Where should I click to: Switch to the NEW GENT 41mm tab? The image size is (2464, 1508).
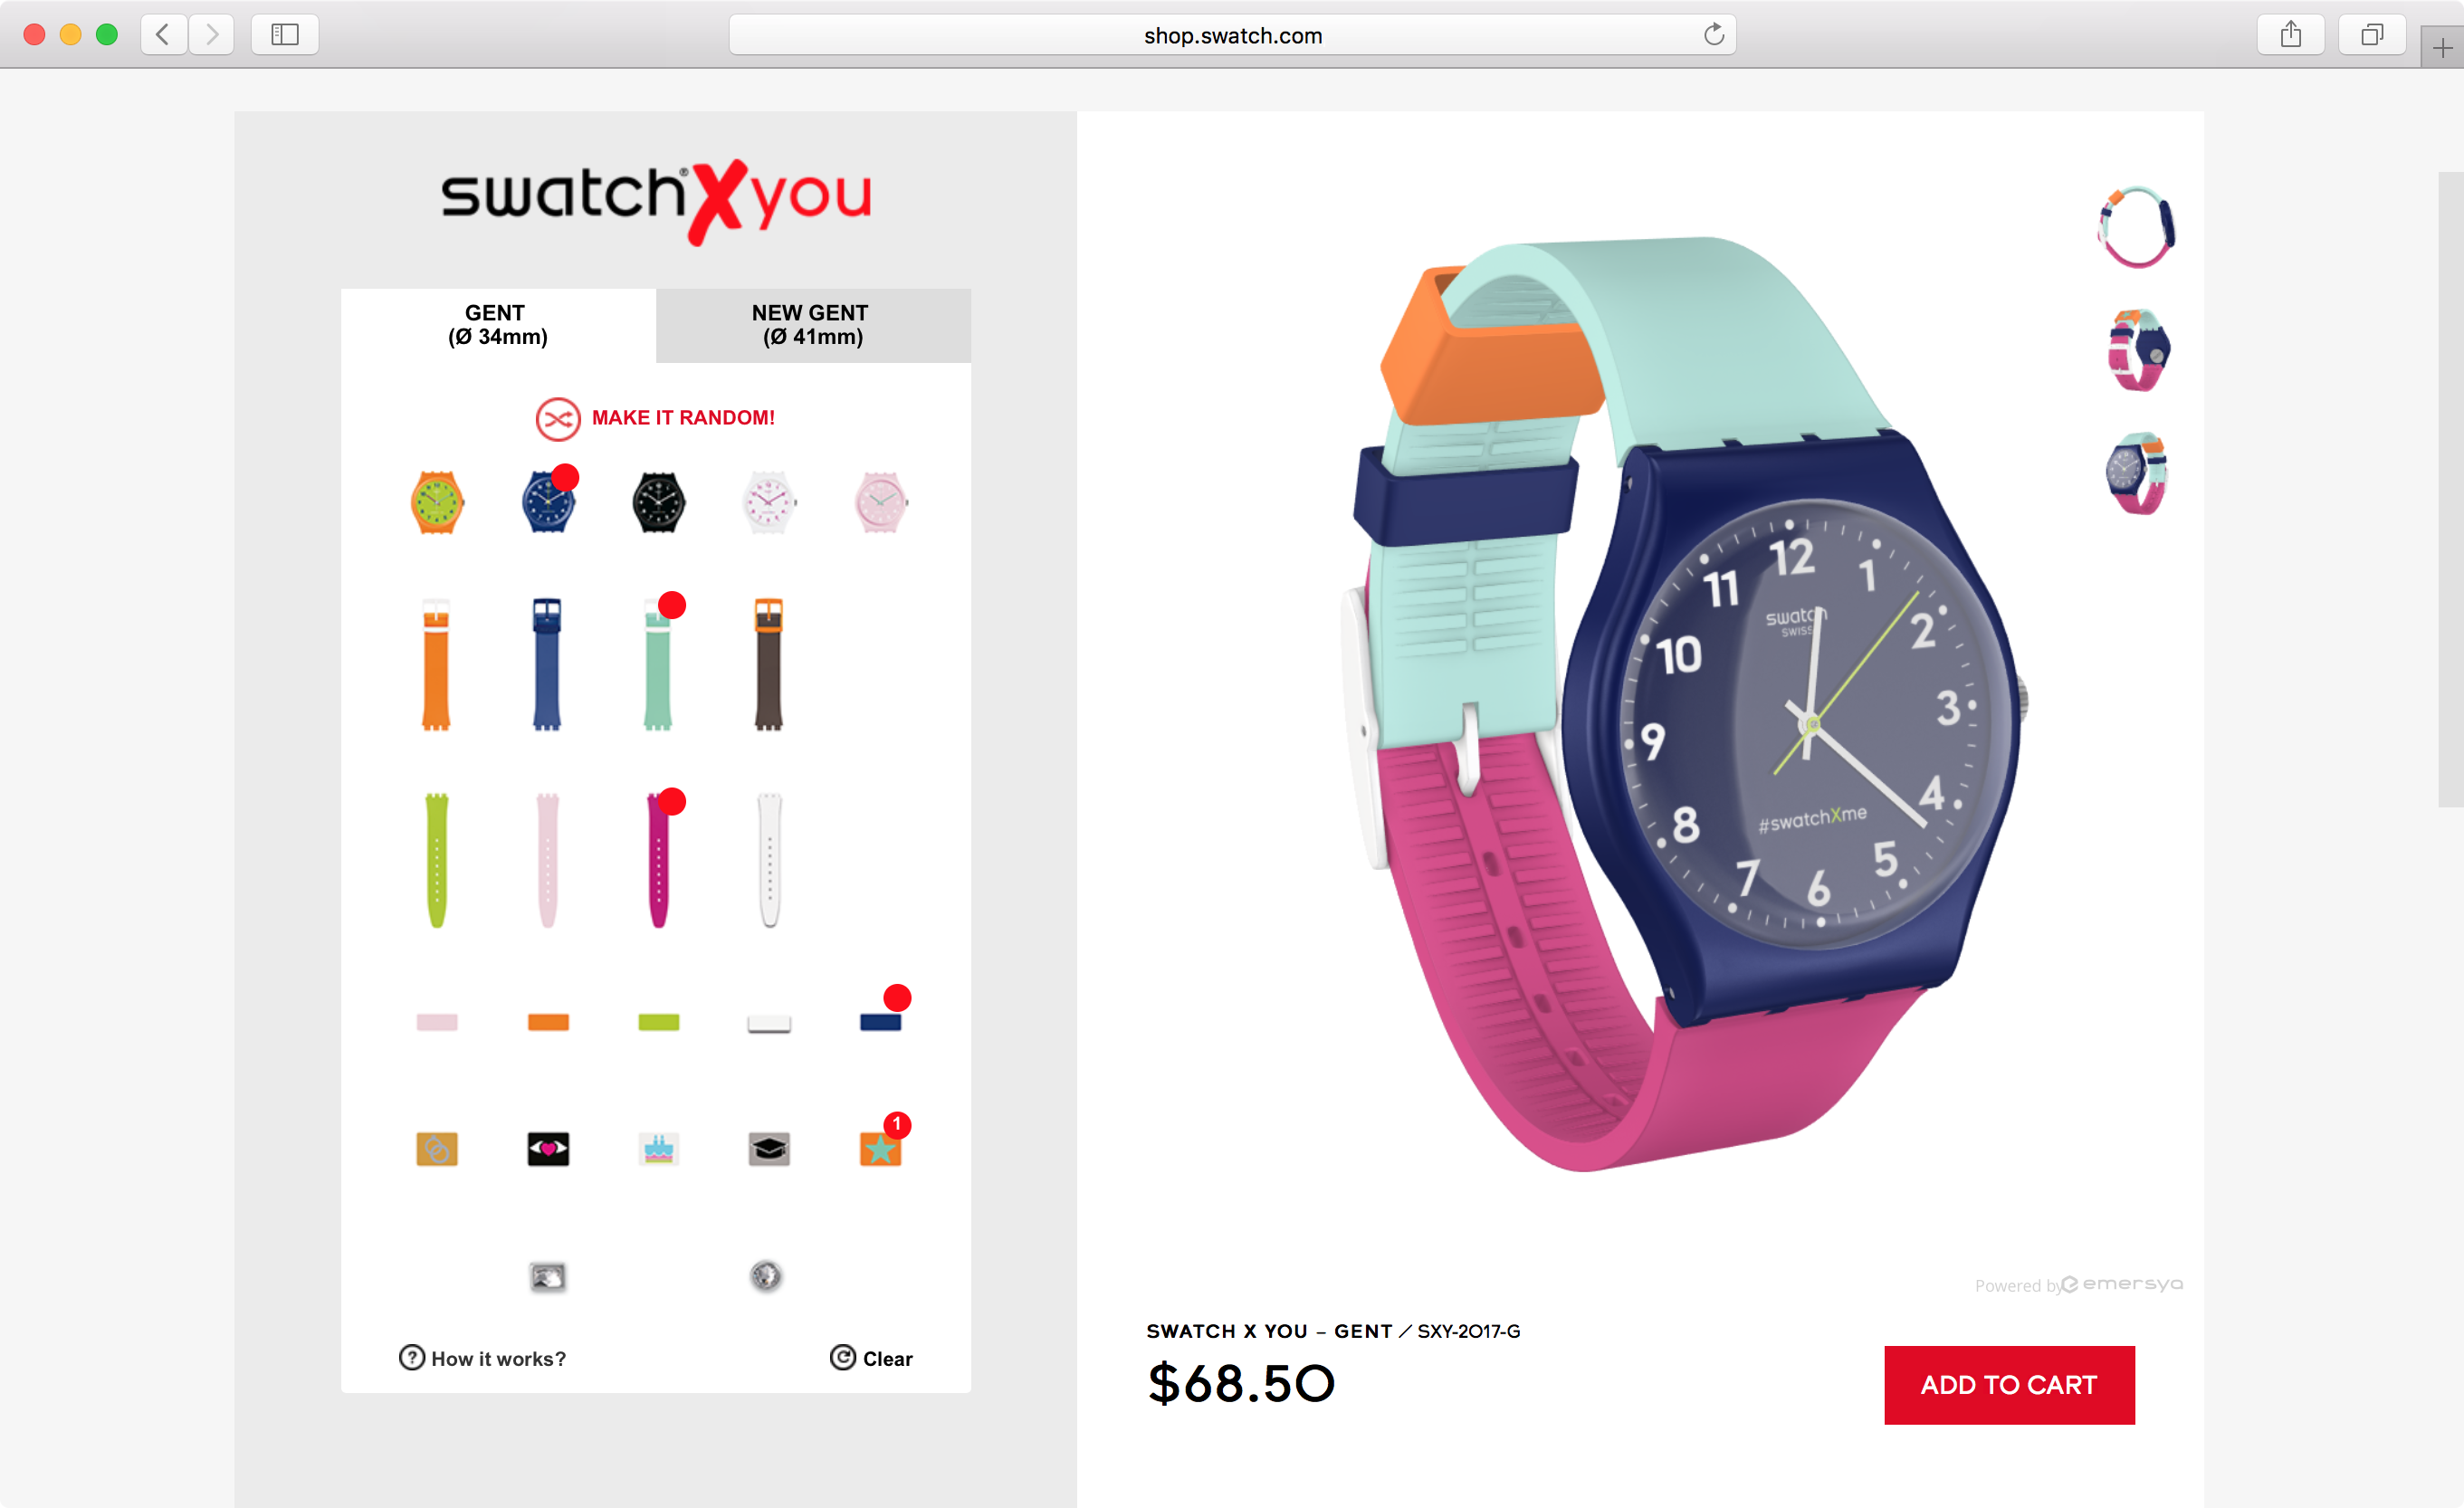tap(813, 325)
